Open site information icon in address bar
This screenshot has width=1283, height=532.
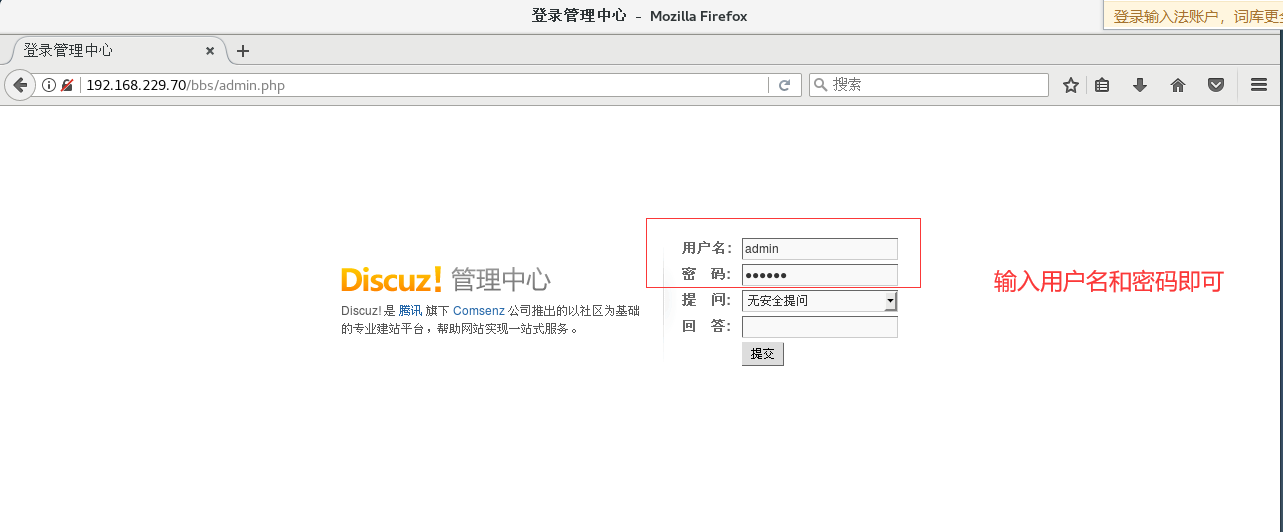(x=48, y=85)
